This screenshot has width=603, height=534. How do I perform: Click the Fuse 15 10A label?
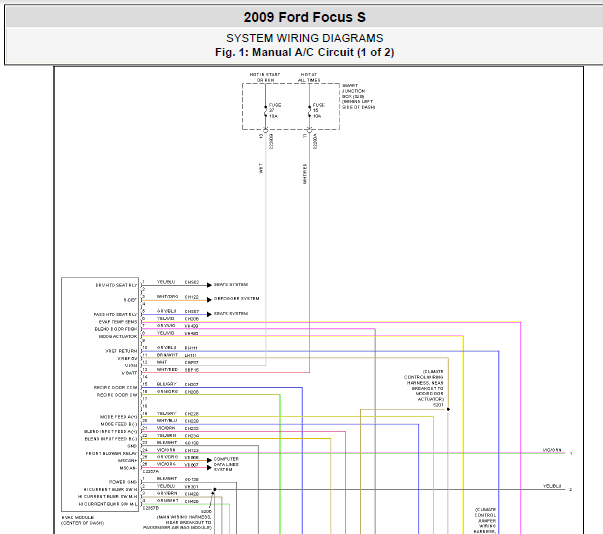(318, 110)
